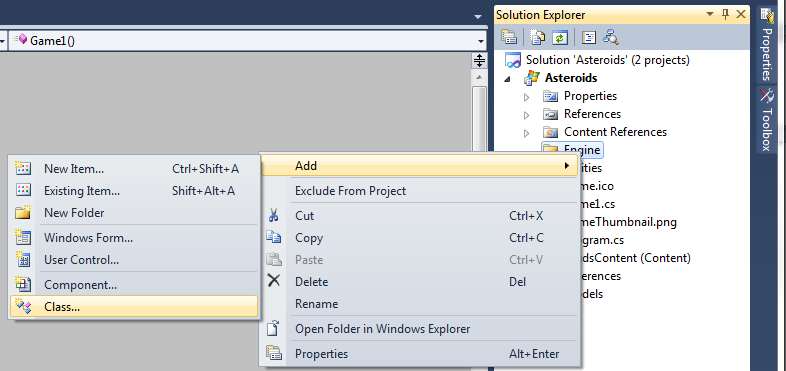Choose User Control... in Add submenu
Viewport: 786px width, 371px height.
[134, 260]
